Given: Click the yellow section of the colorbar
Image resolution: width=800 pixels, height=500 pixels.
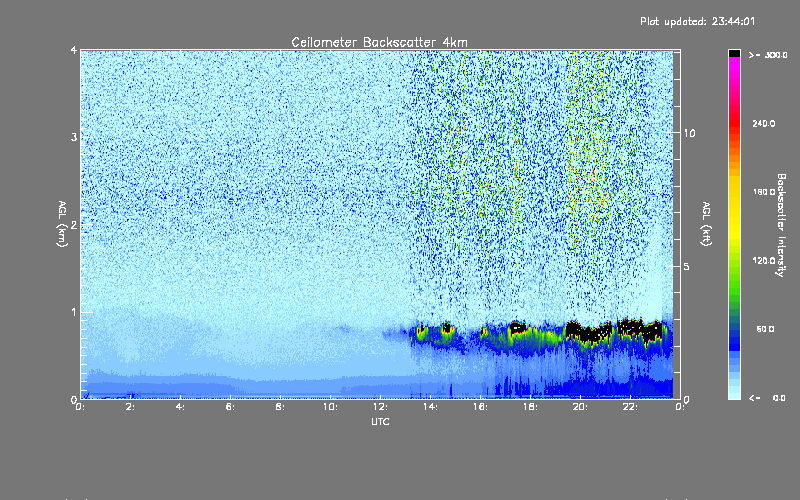Looking at the screenshot, I should coord(734,209).
